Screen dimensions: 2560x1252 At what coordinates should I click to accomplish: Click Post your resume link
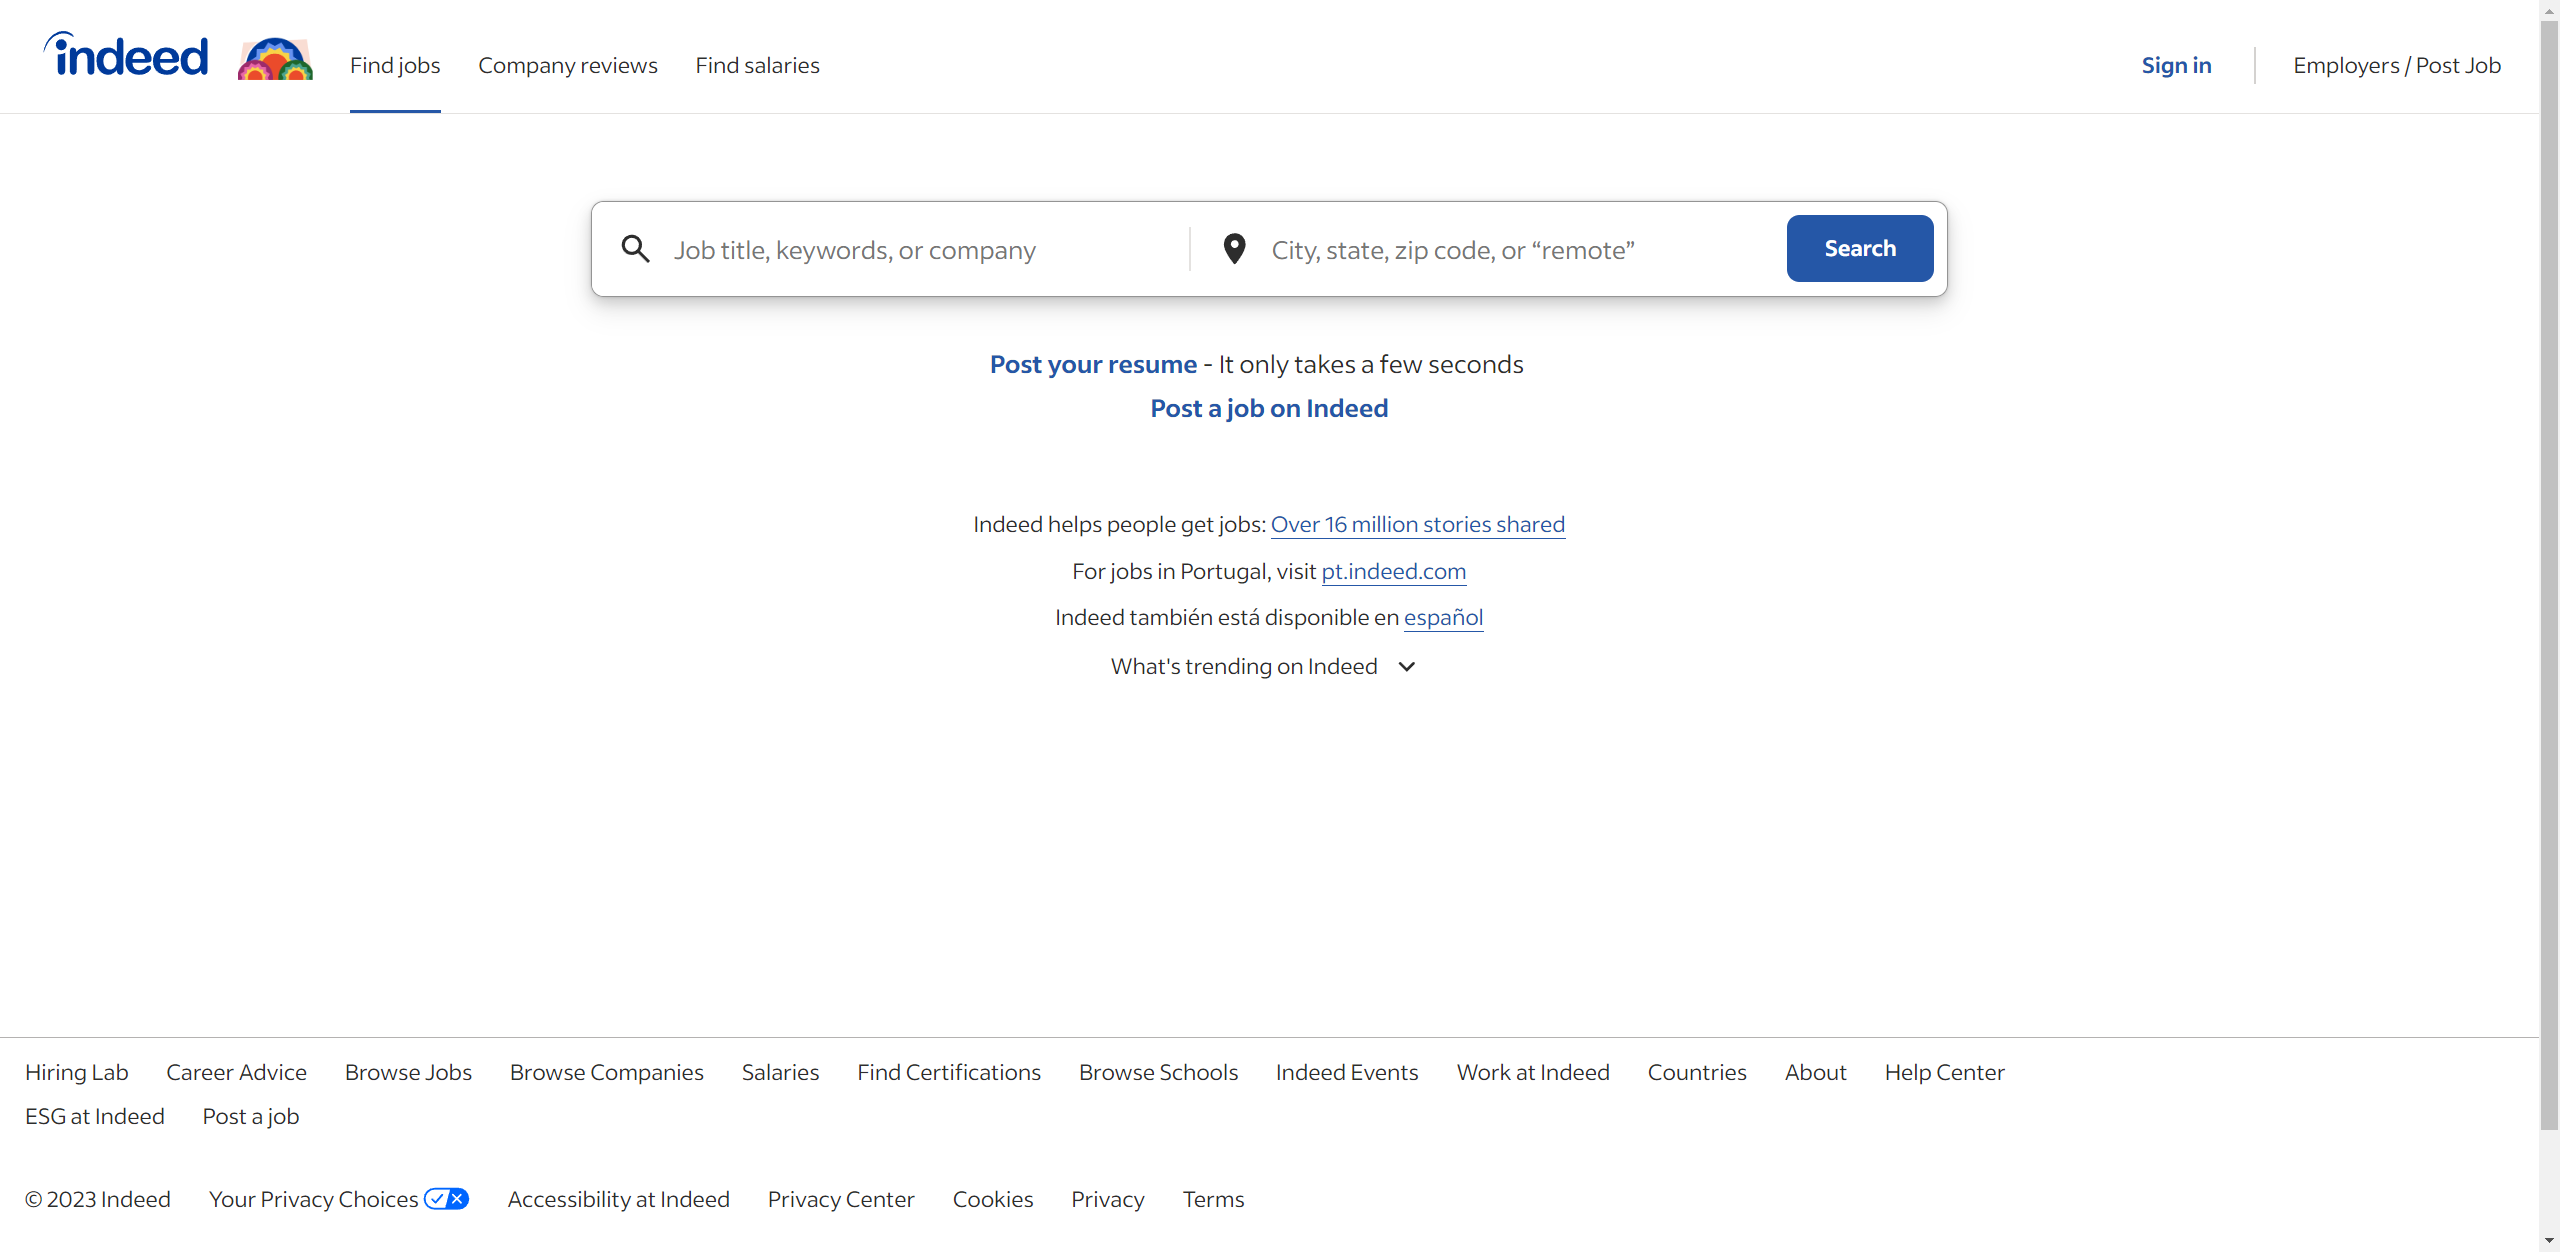[1093, 364]
